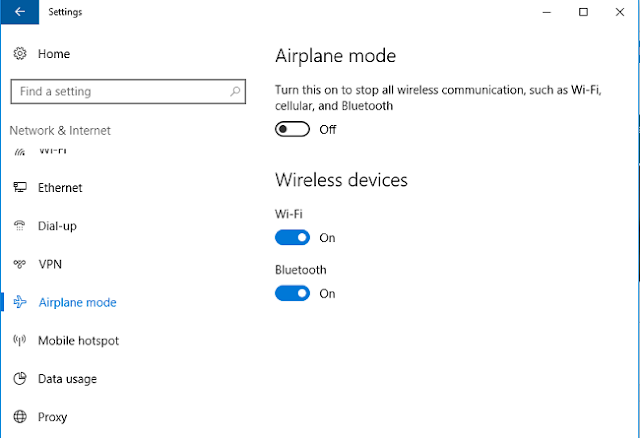Click the Ethernet monitor icon
The height and width of the screenshot is (438, 640).
pyautogui.click(x=20, y=187)
